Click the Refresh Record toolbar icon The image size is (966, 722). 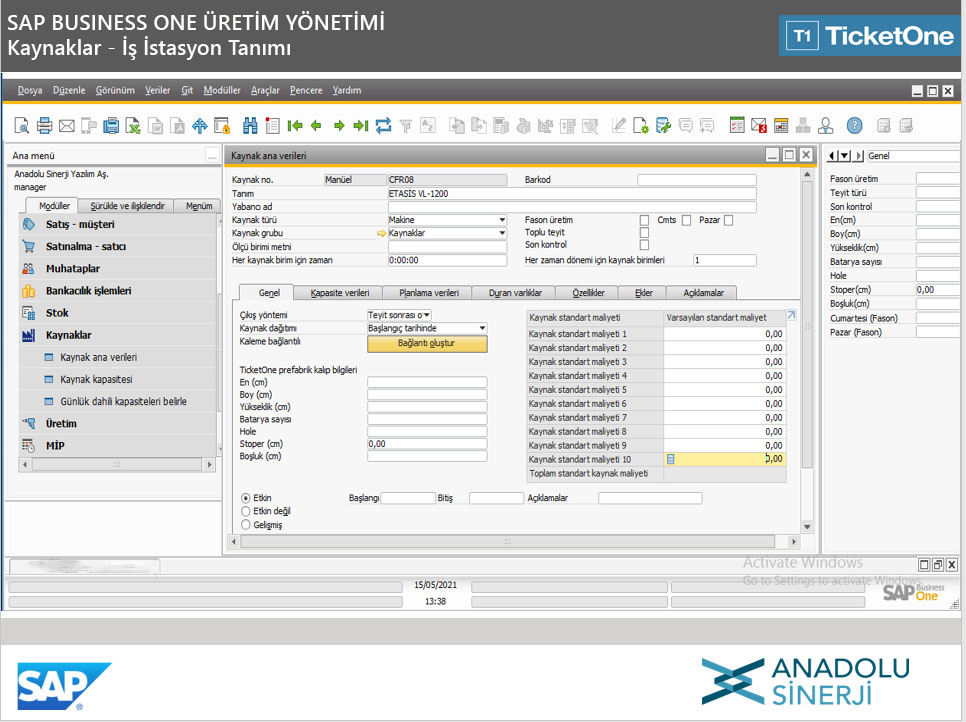(x=383, y=126)
